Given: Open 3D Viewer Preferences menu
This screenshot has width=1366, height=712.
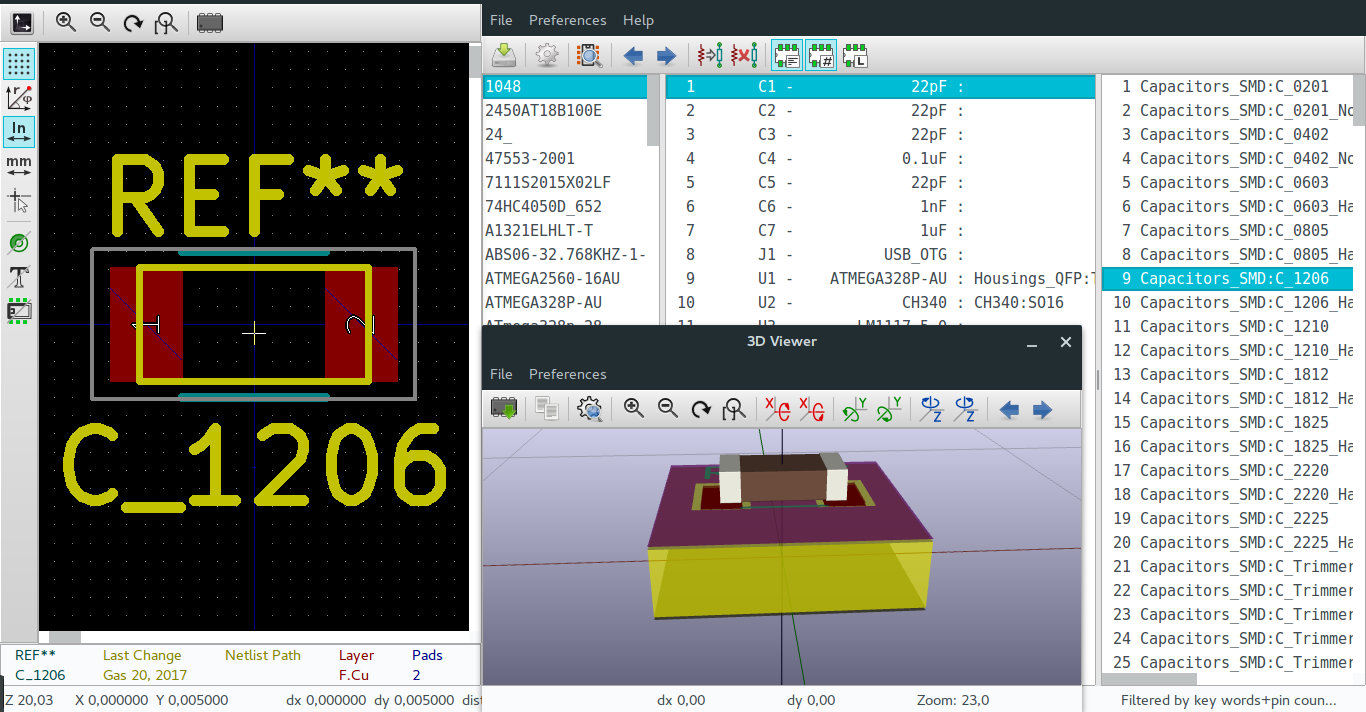Looking at the screenshot, I should pos(567,374).
